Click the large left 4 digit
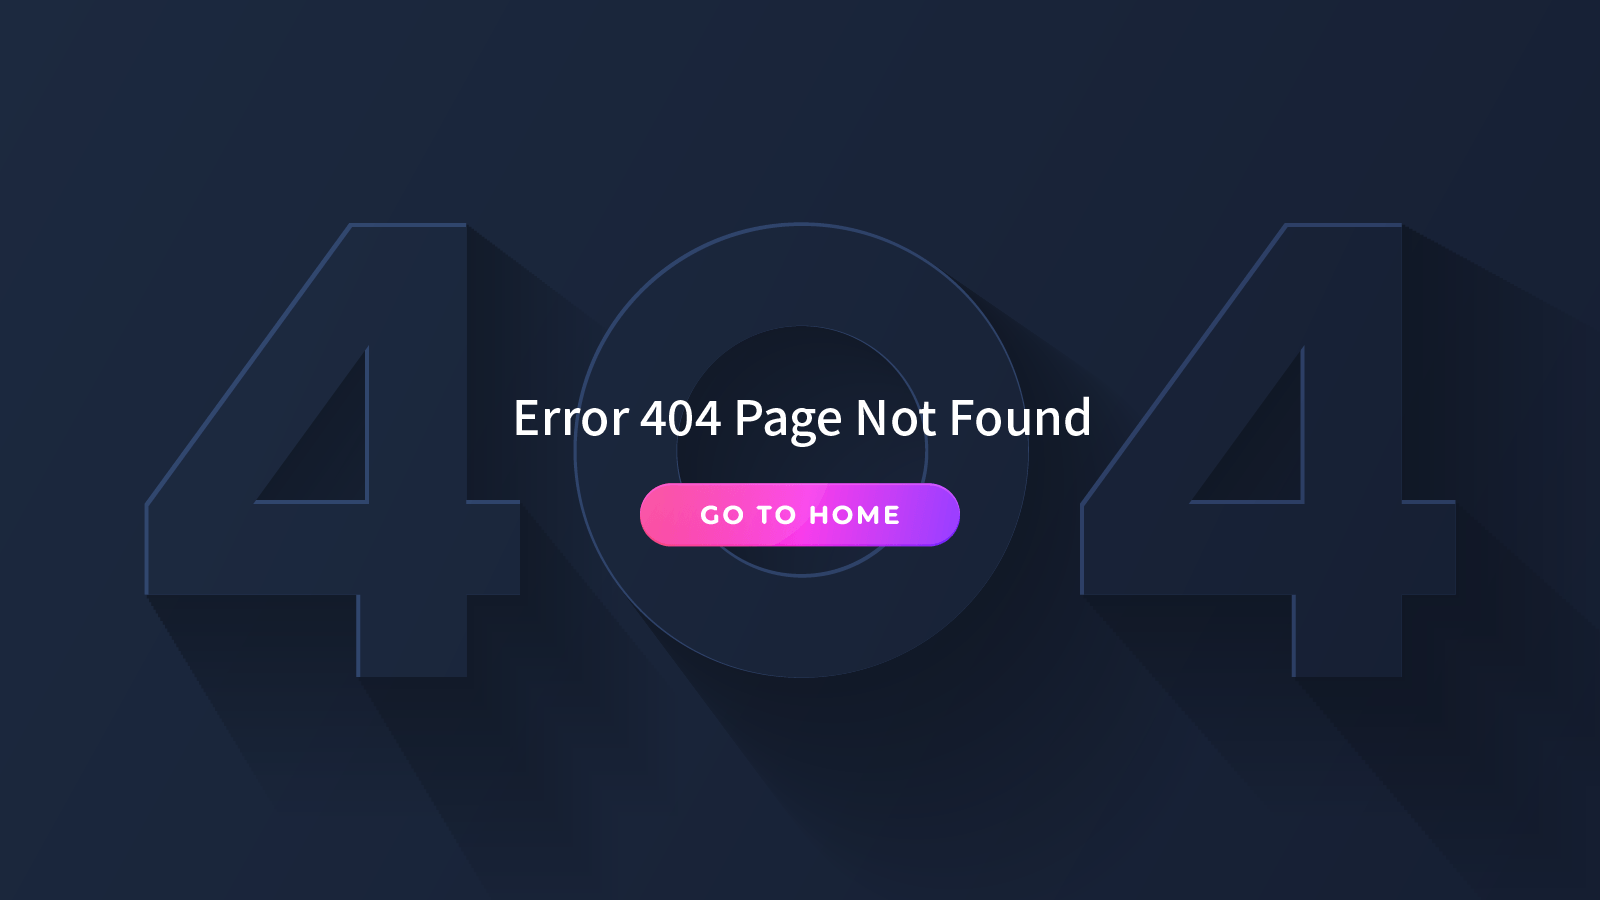This screenshot has width=1600, height=900. pyautogui.click(x=333, y=450)
